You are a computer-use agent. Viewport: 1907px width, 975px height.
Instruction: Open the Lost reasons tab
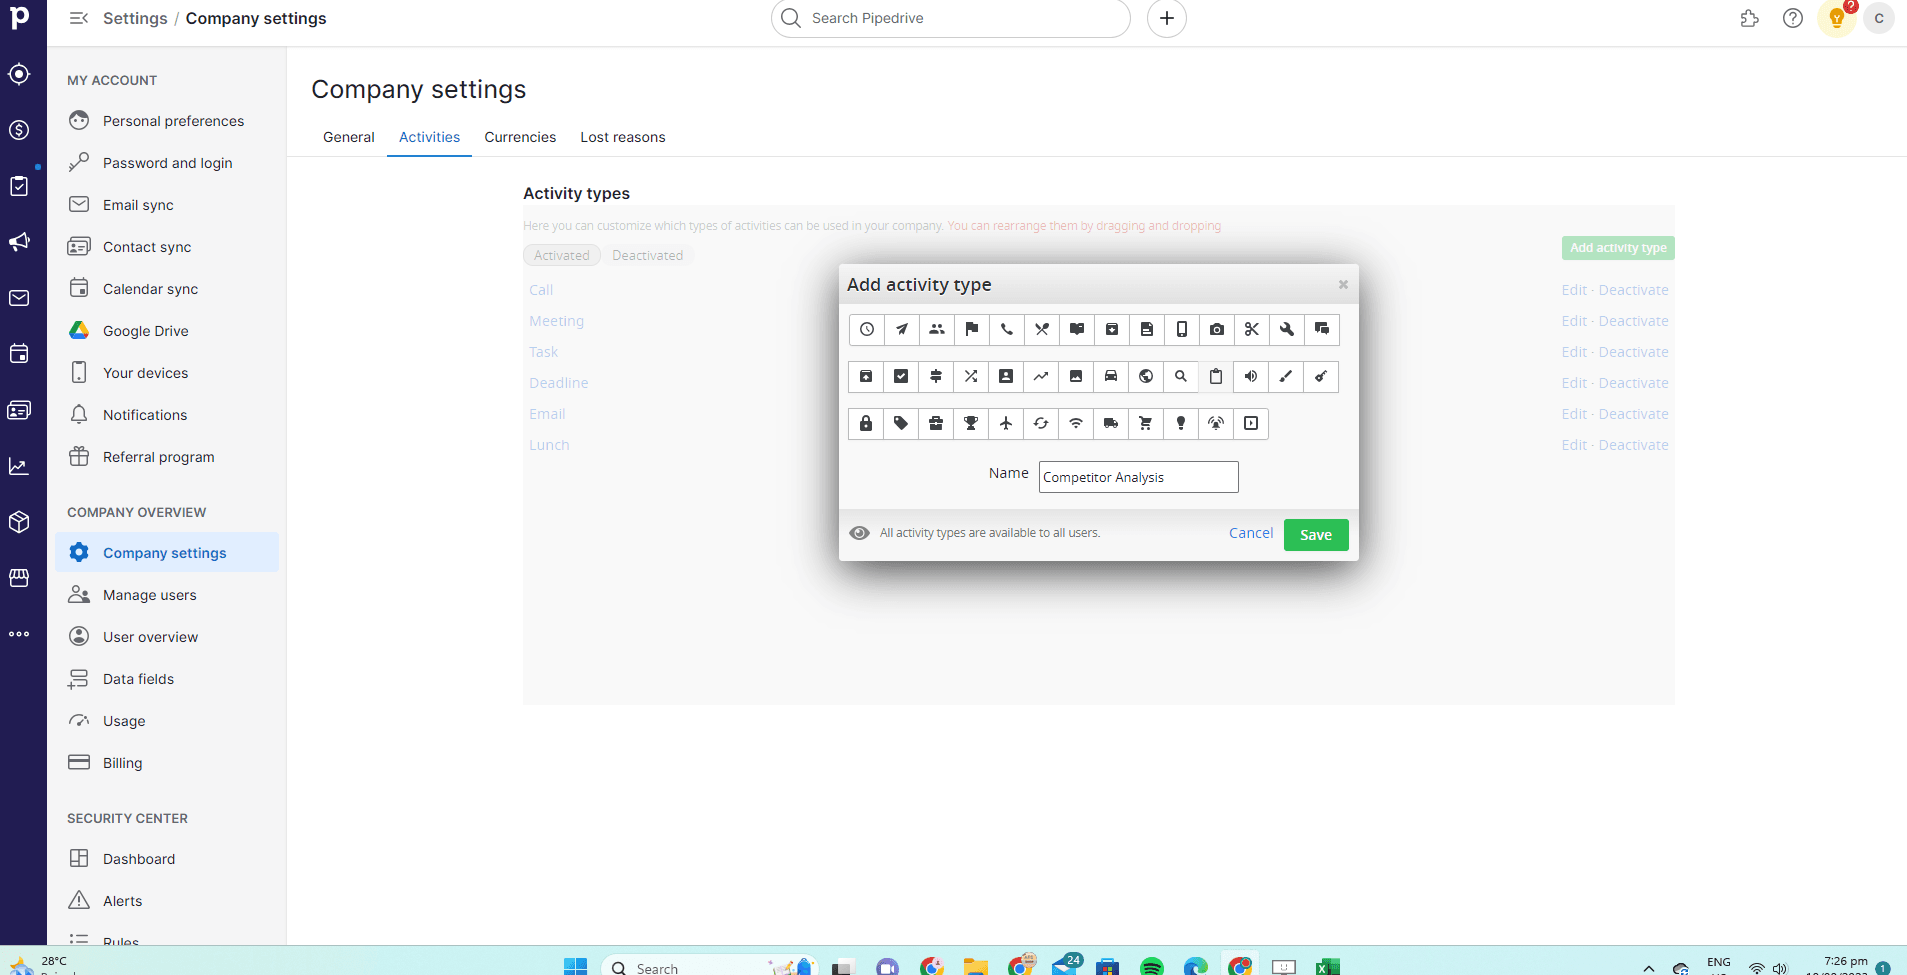pyautogui.click(x=623, y=137)
